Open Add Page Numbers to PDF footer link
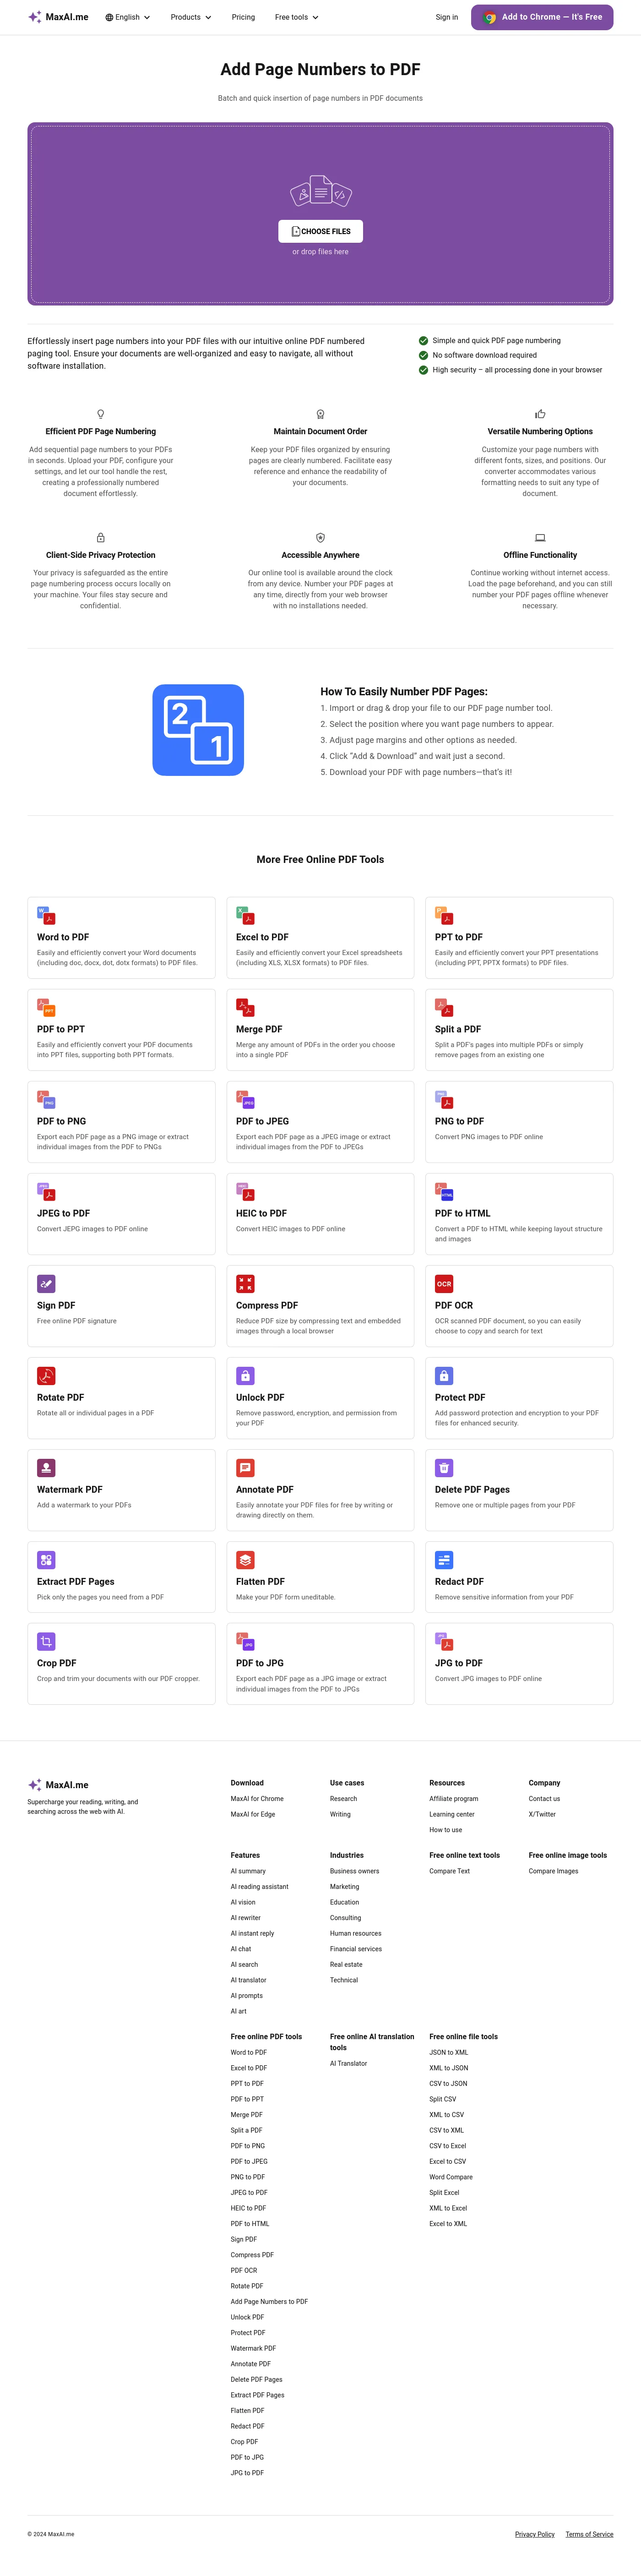 coord(269,2301)
